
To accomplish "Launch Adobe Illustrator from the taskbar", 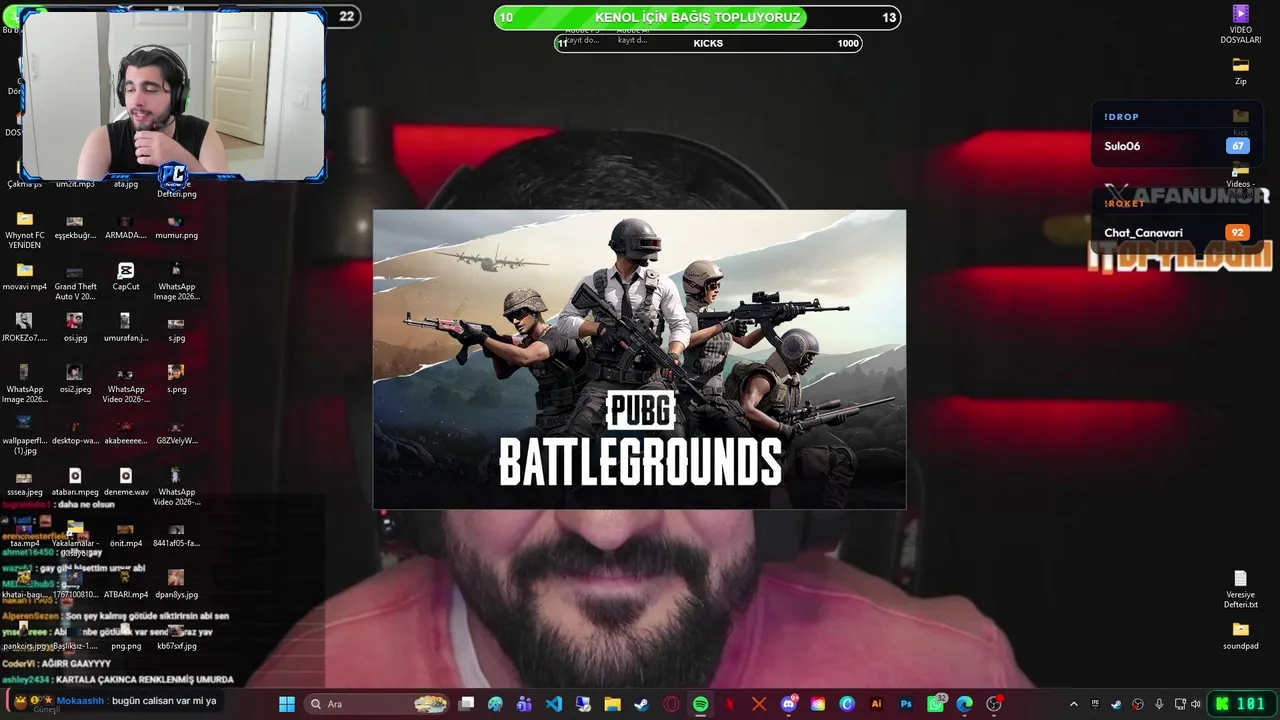I will point(876,704).
